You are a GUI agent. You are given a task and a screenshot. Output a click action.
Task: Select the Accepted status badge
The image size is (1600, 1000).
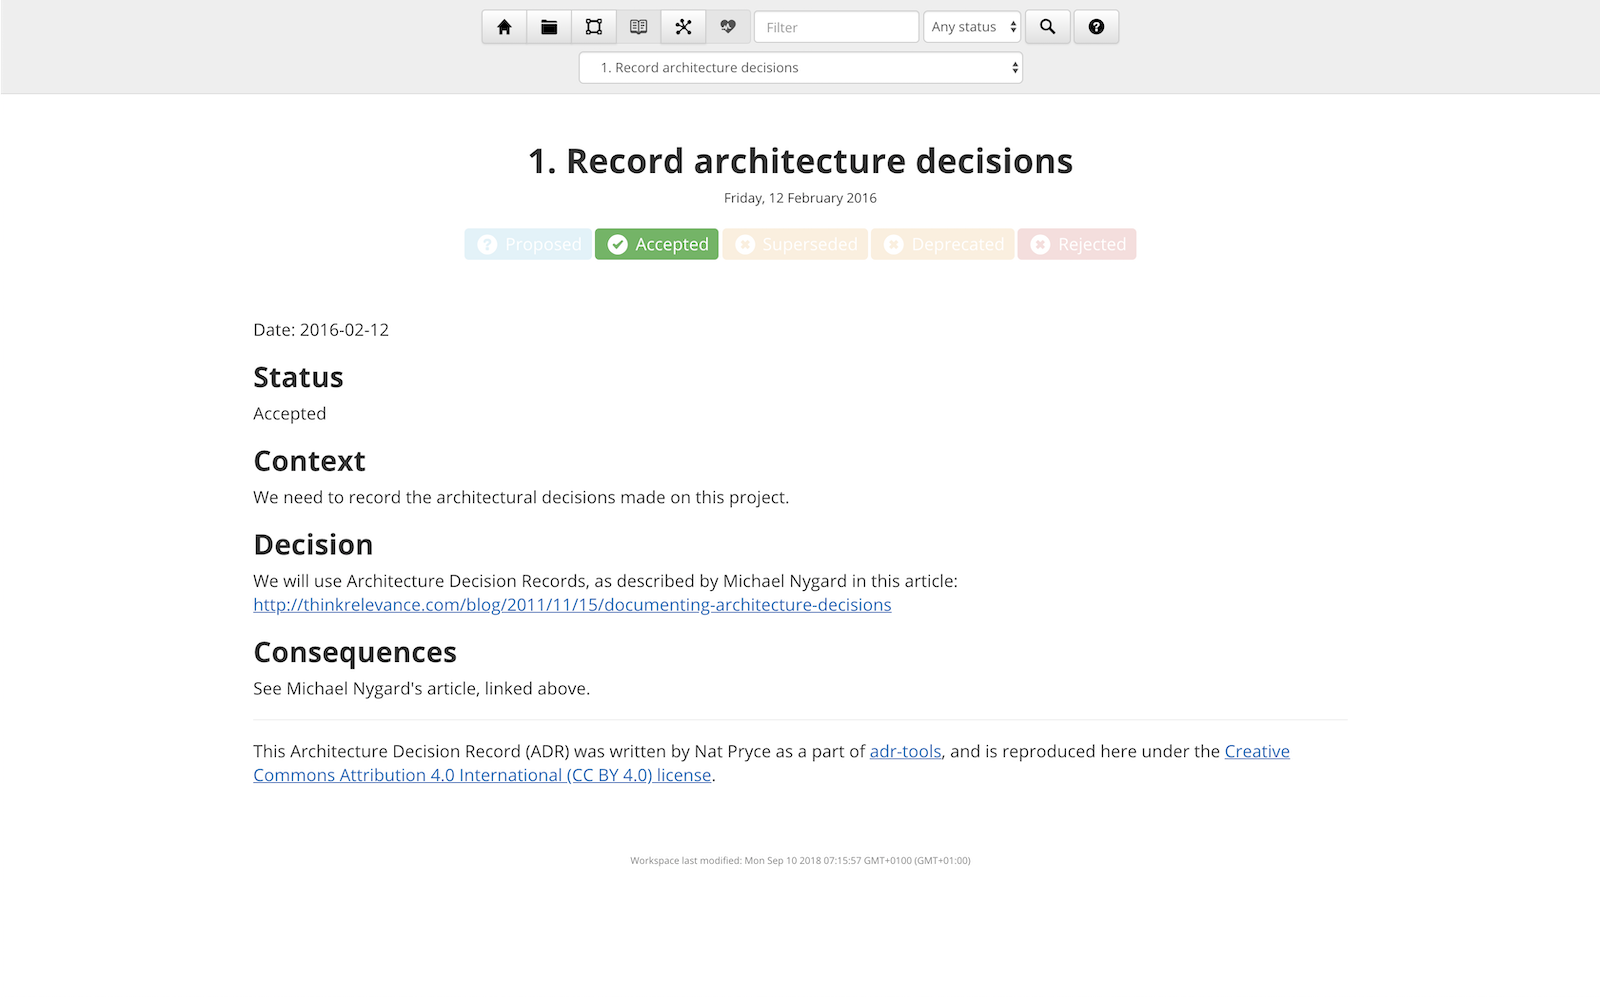(656, 244)
